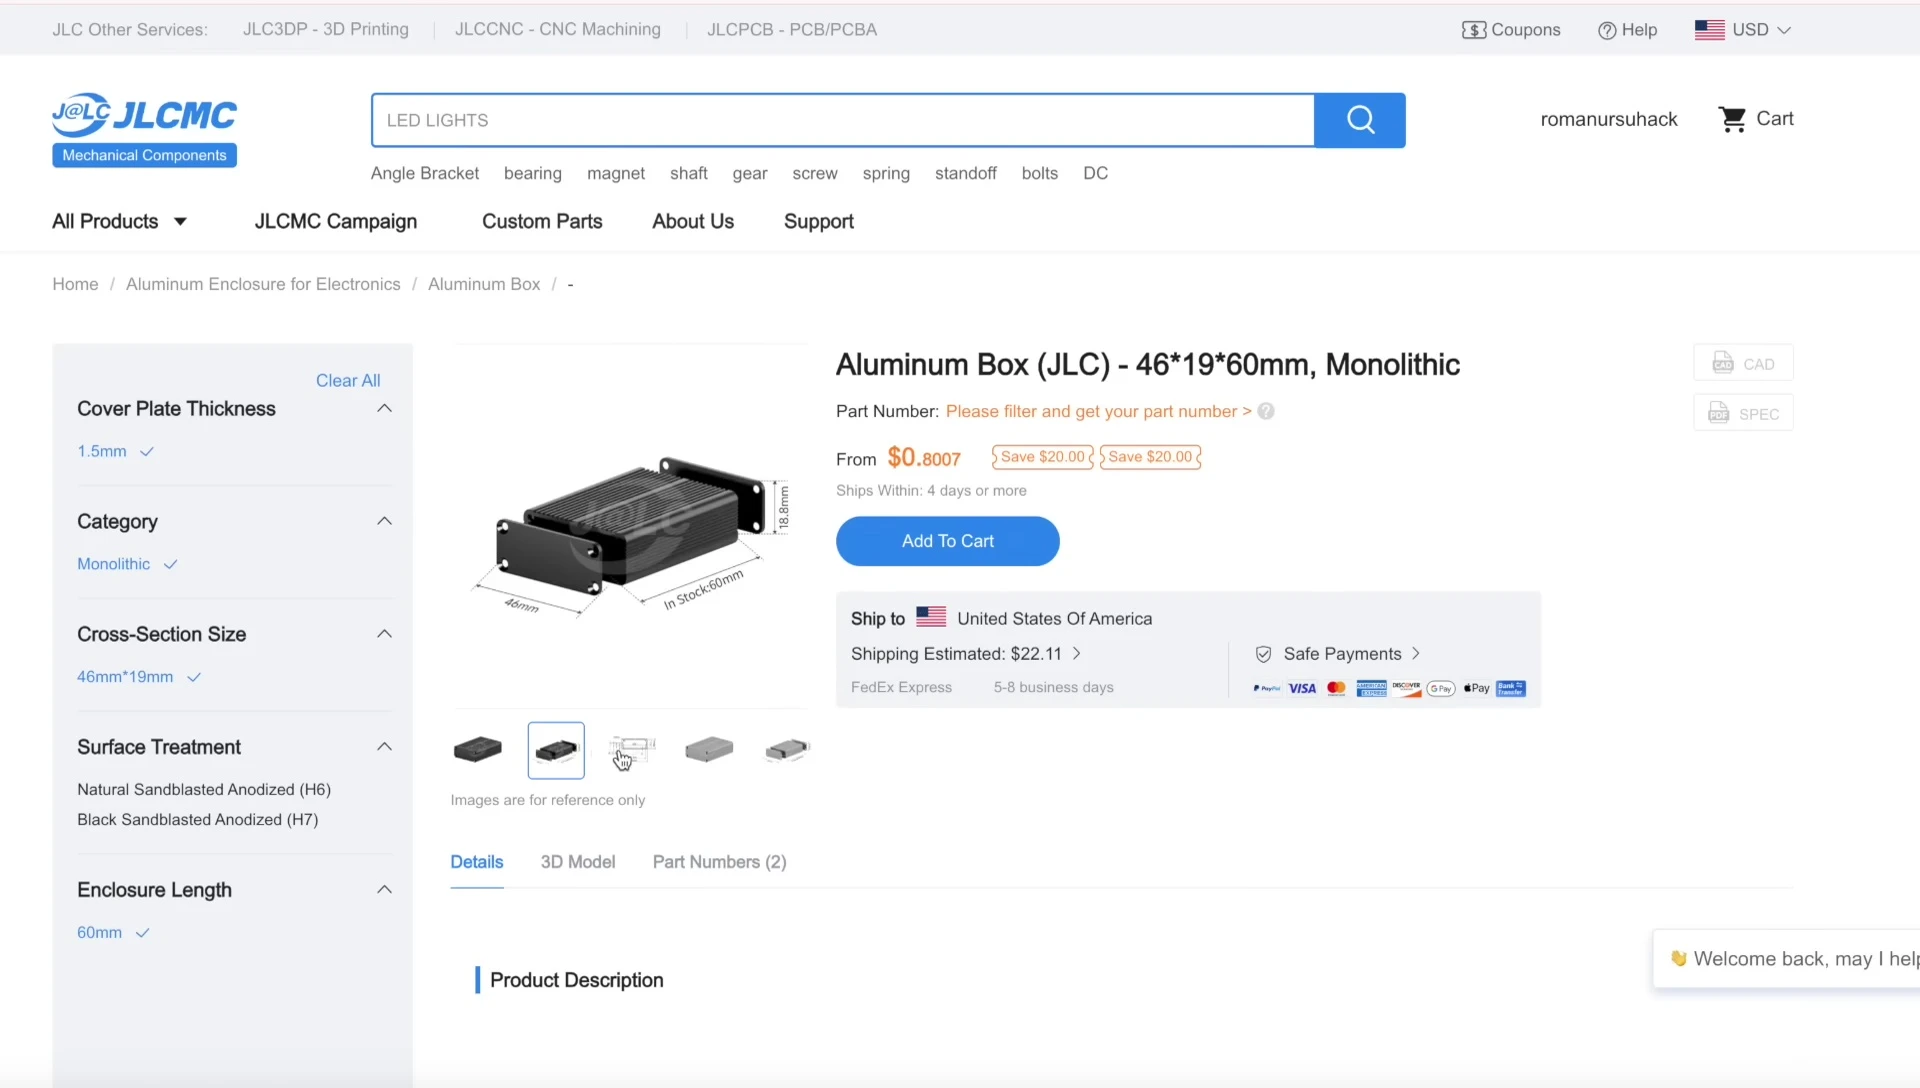
Task: Click the JLCMC logo
Action: pos(144,129)
